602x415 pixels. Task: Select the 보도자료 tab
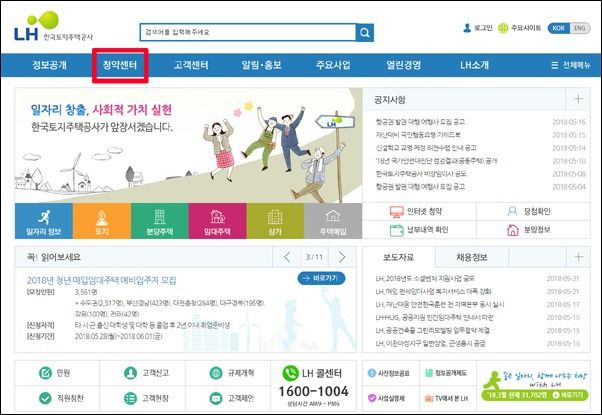click(399, 257)
